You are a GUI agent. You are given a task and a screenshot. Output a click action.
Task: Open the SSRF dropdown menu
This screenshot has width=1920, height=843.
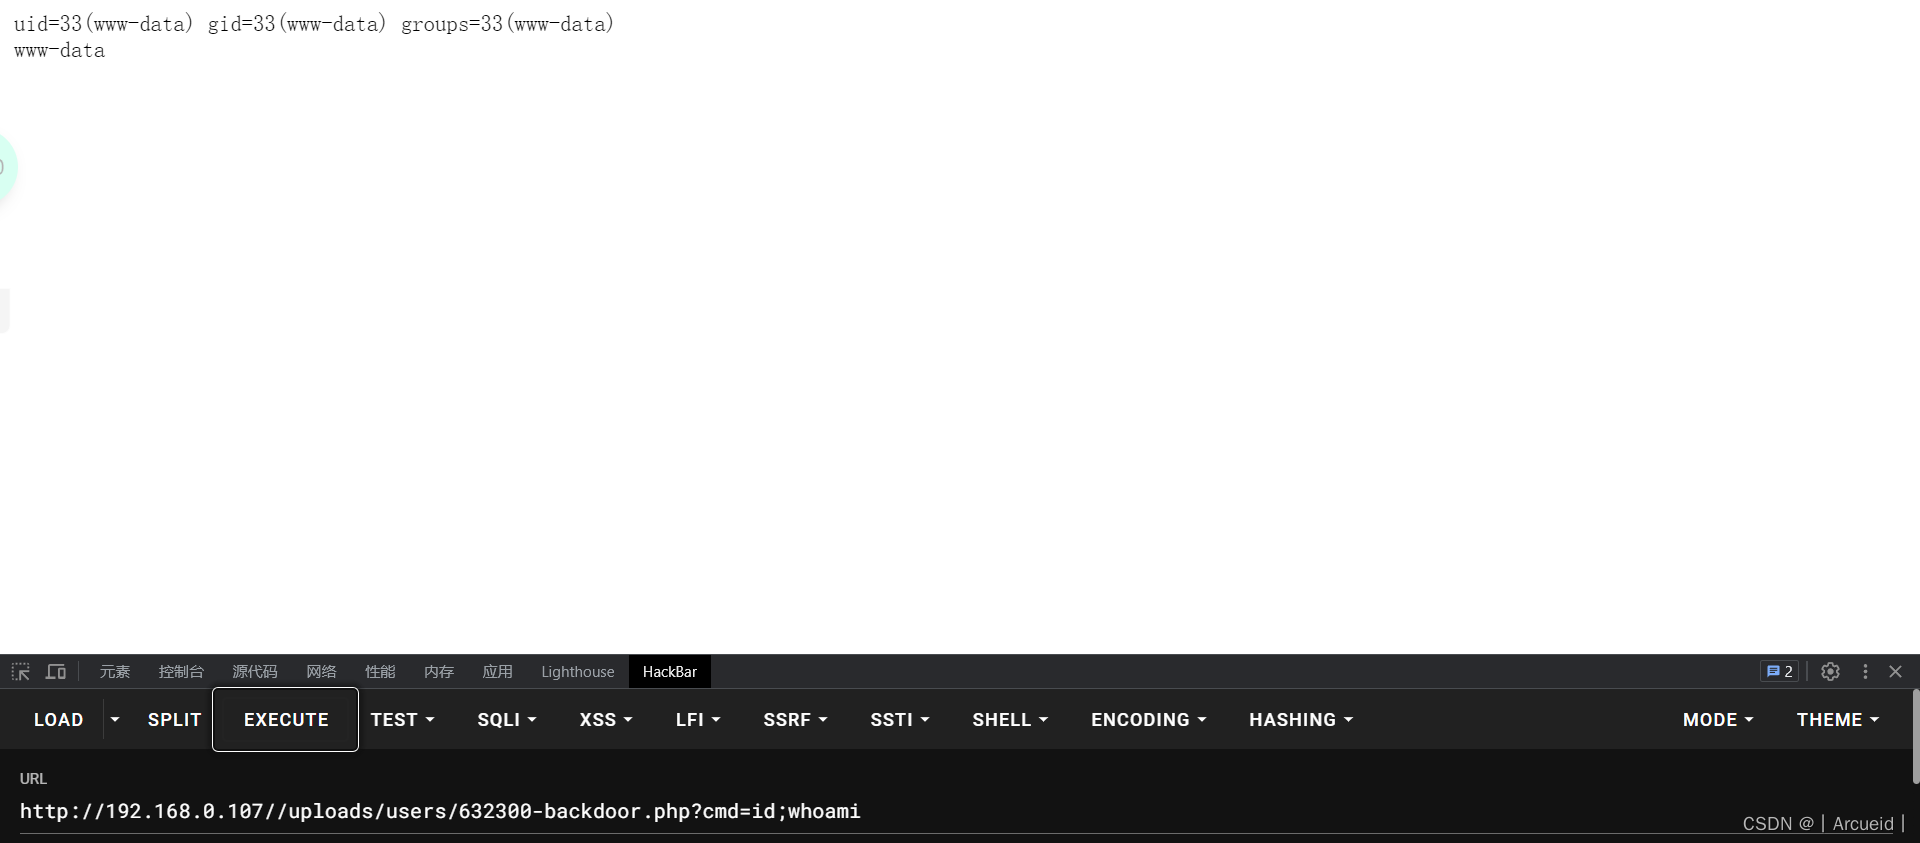pos(795,720)
